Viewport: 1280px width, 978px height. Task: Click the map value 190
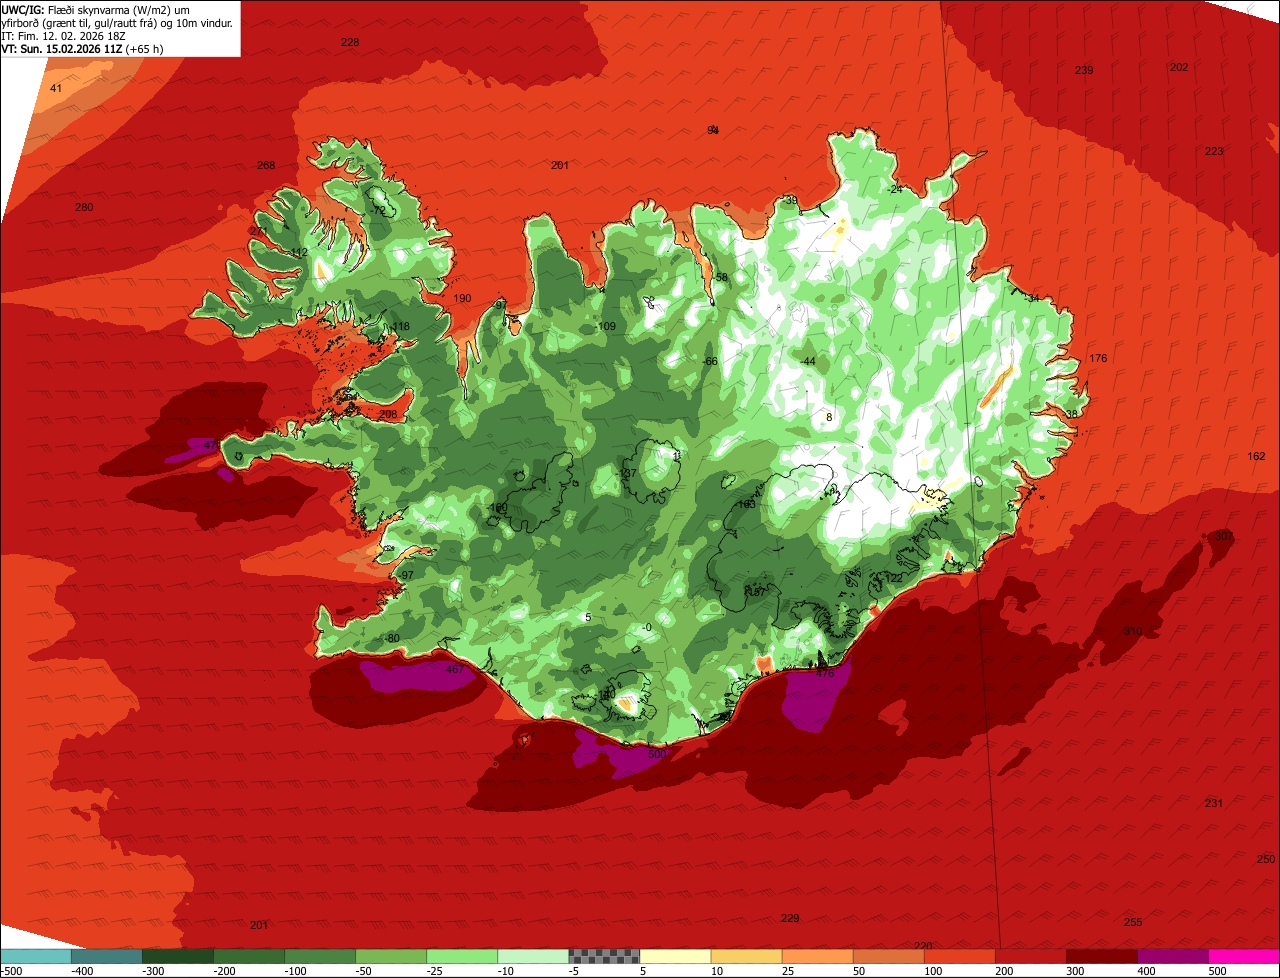point(462,299)
